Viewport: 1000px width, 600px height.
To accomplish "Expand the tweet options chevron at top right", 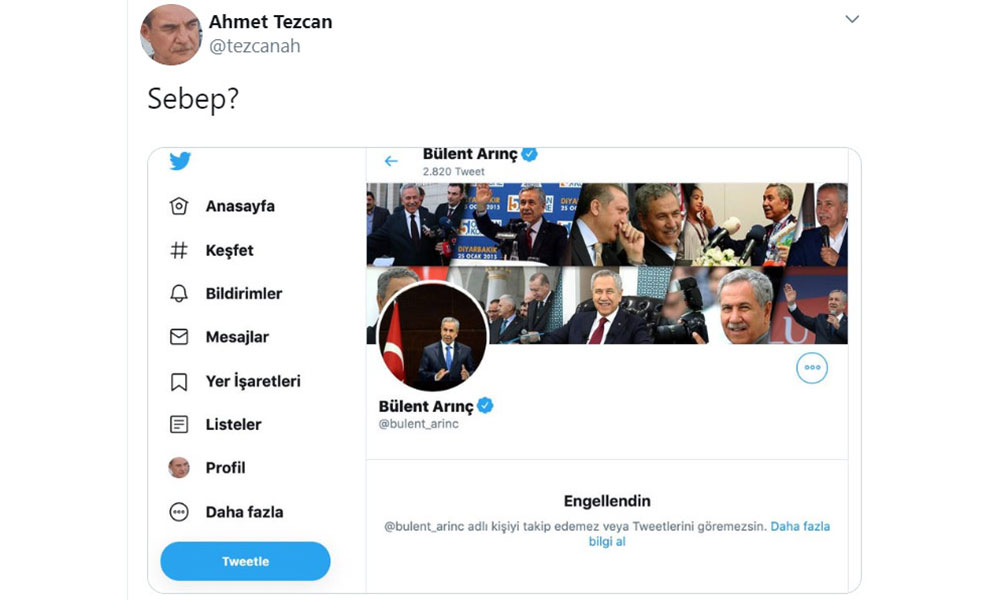I will pos(852,19).
